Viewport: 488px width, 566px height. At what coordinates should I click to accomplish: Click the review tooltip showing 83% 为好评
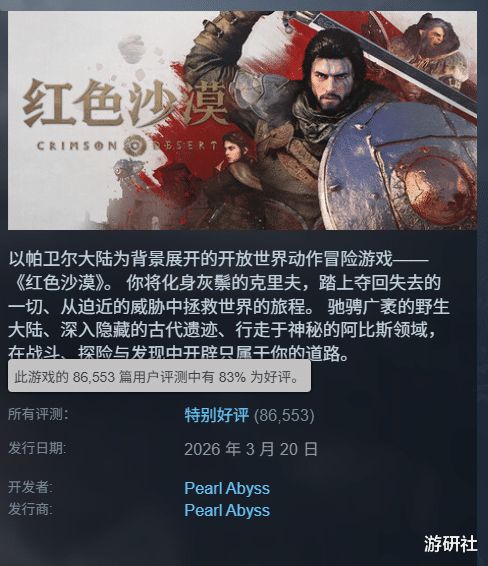159,376
